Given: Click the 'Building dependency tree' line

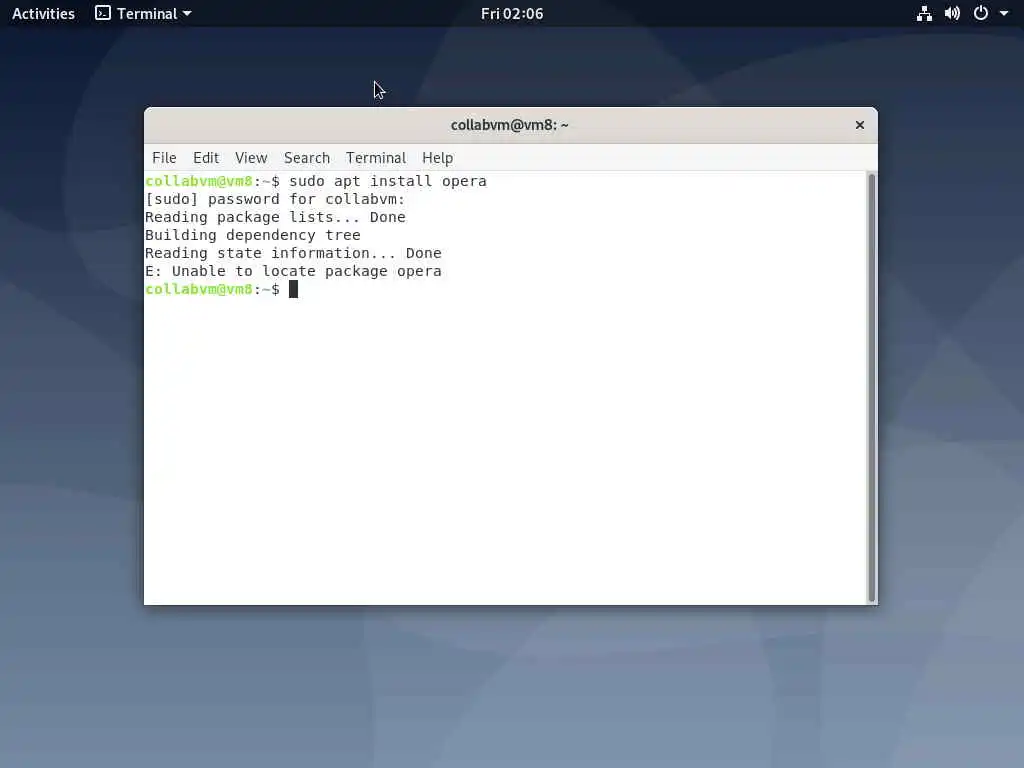Looking at the screenshot, I should tap(253, 235).
